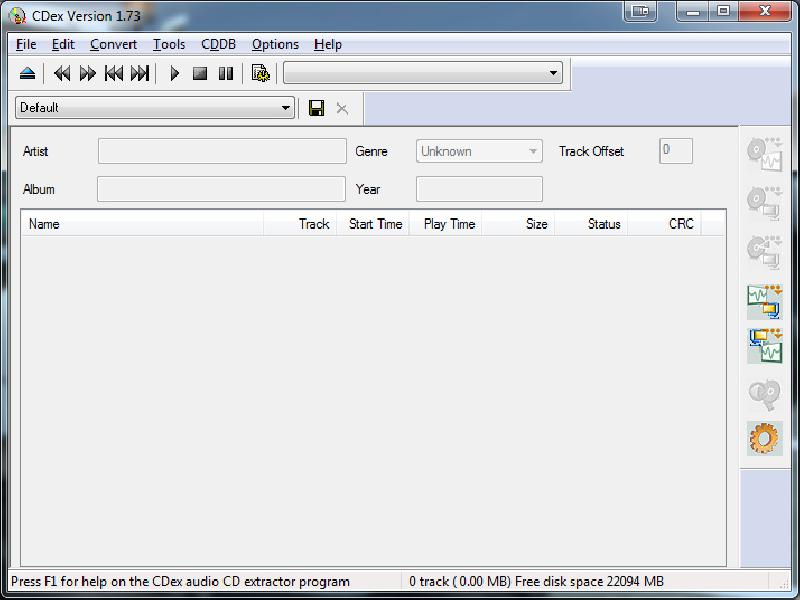Image resolution: width=800 pixels, height=600 pixels.
Task: Click the status bar text '0 track (0.00 MB) Free disk space 22094 MB'
Action: (x=536, y=581)
